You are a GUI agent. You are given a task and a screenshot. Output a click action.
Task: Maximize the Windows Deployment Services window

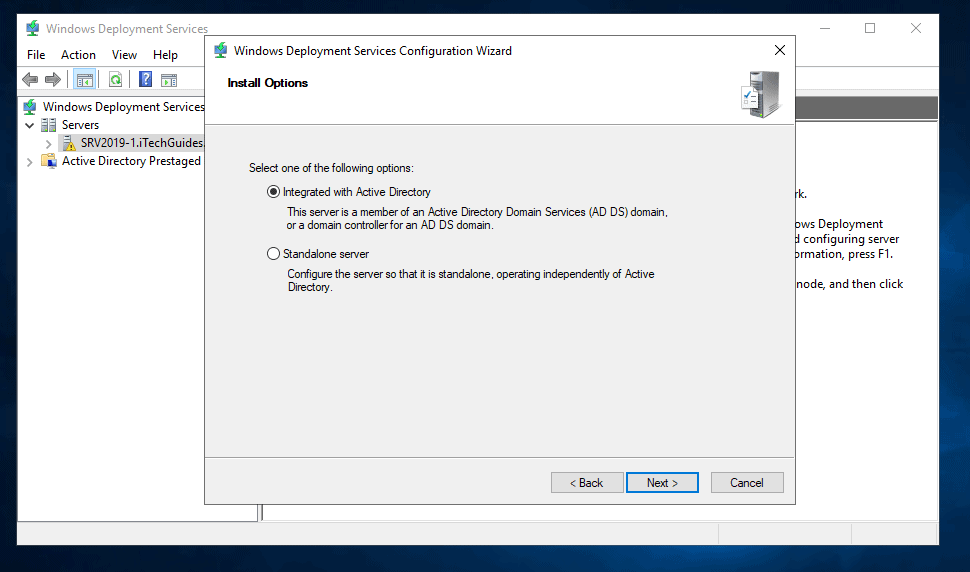870,28
